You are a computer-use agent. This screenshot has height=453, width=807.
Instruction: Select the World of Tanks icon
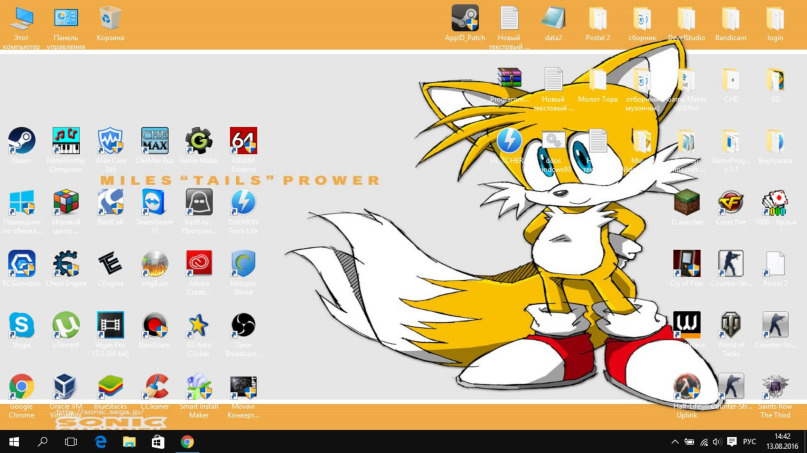click(730, 325)
